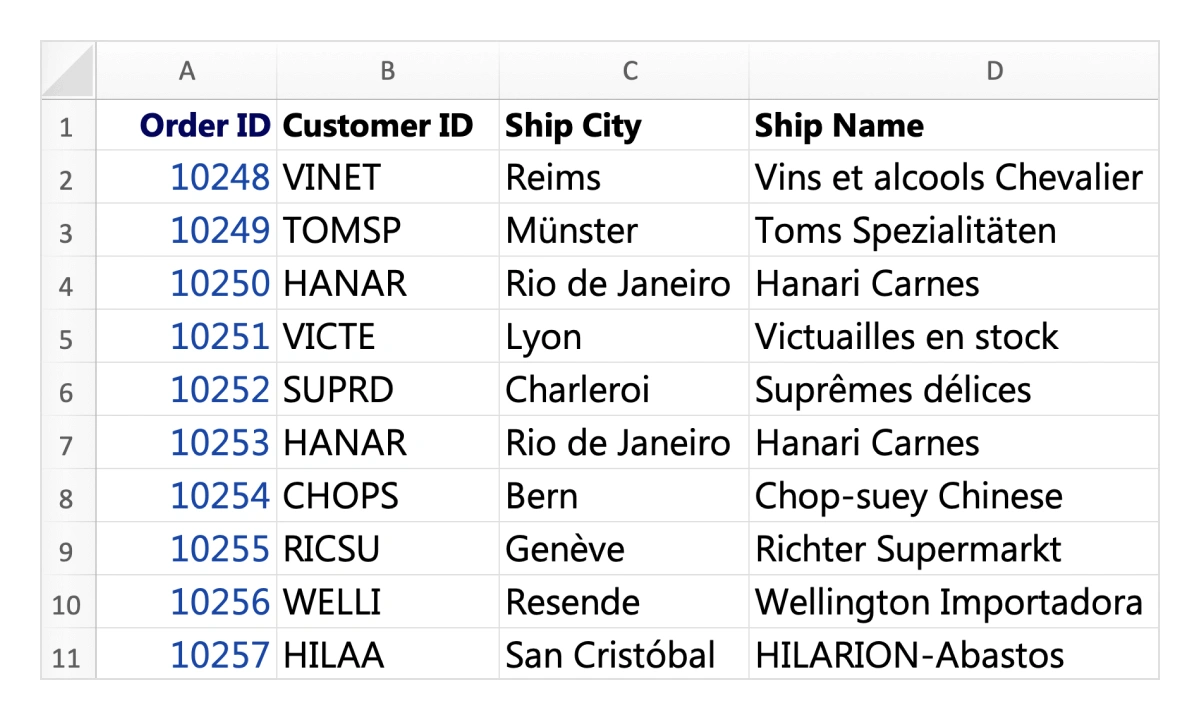
Task: Select the Order ID header cell
Action: [187, 124]
